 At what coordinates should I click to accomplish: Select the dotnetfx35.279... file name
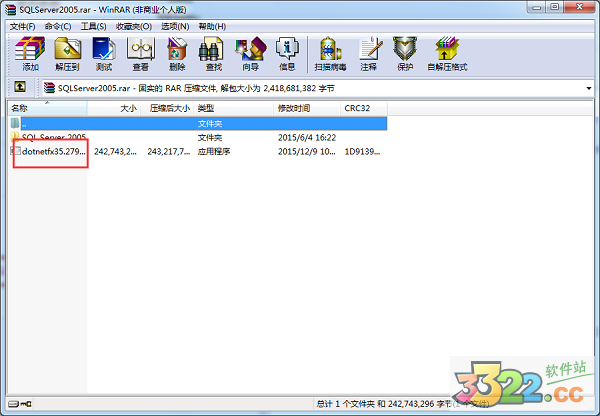point(54,152)
